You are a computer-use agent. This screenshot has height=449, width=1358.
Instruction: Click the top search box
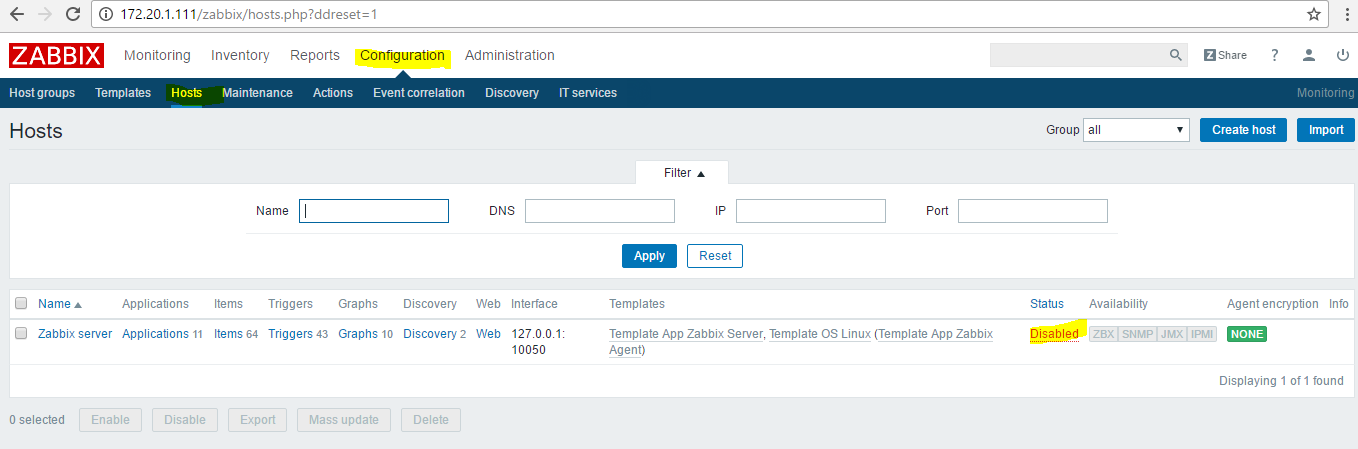[1078, 55]
